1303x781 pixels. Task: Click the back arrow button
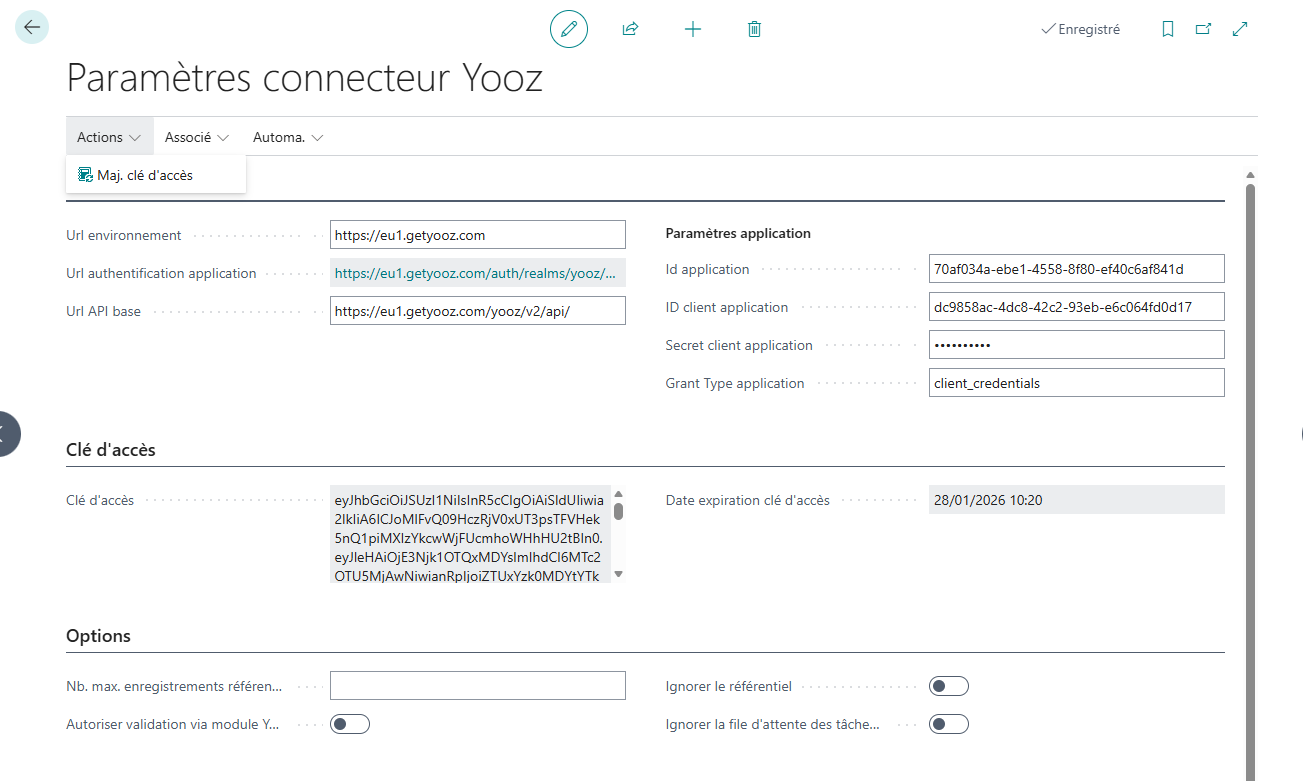[x=32, y=28]
